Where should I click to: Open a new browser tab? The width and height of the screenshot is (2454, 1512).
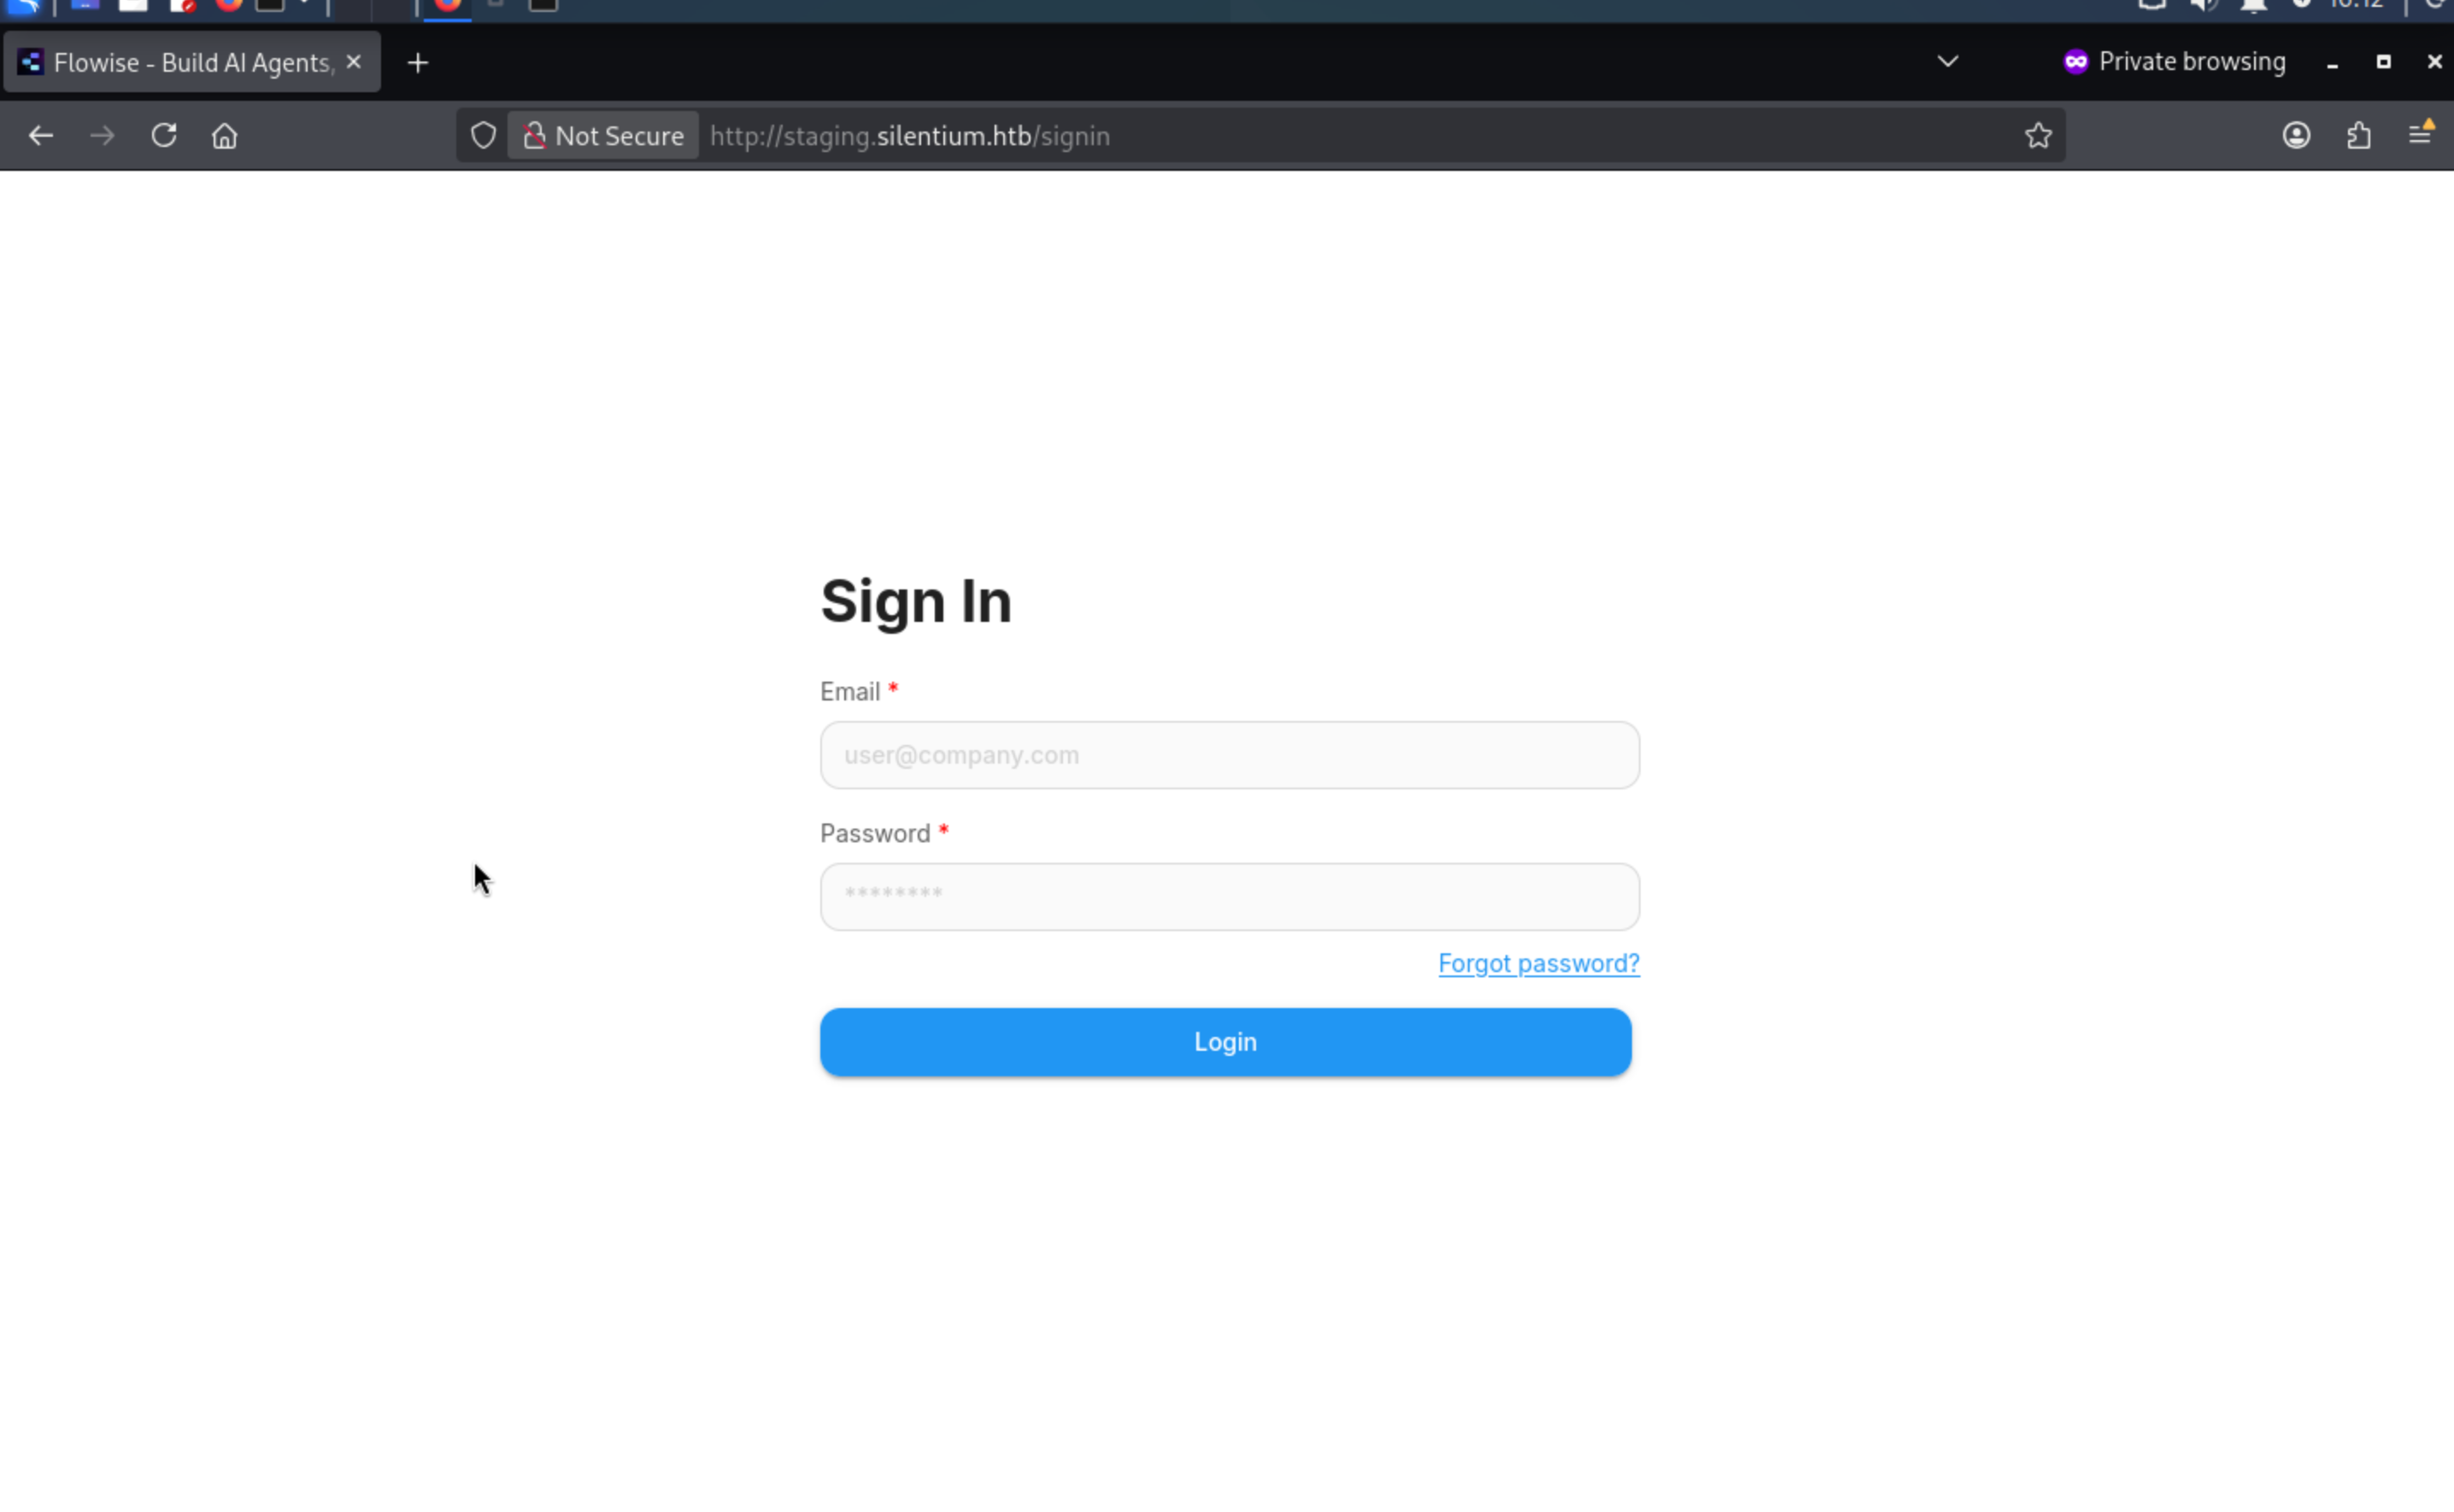418,63
